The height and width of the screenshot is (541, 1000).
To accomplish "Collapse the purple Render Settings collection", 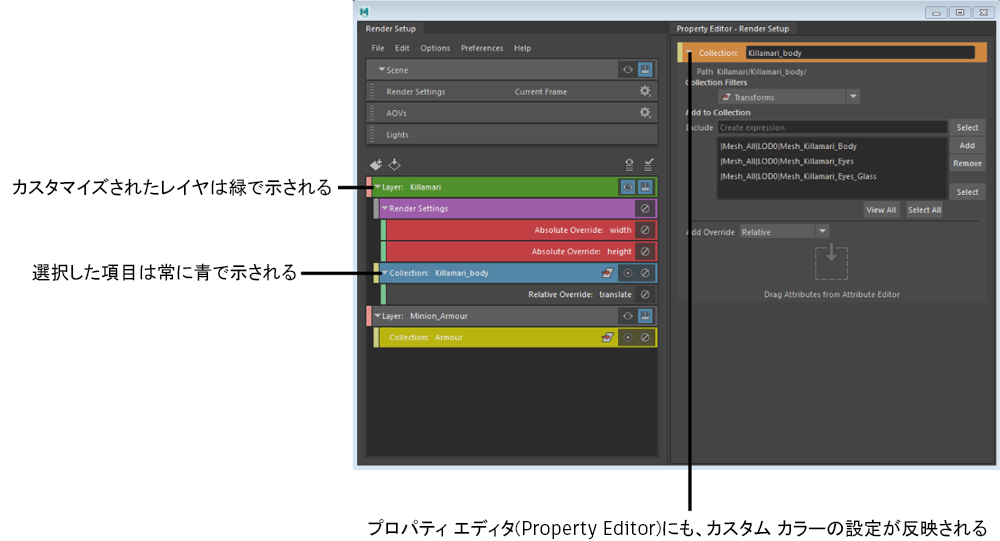I will [385, 209].
